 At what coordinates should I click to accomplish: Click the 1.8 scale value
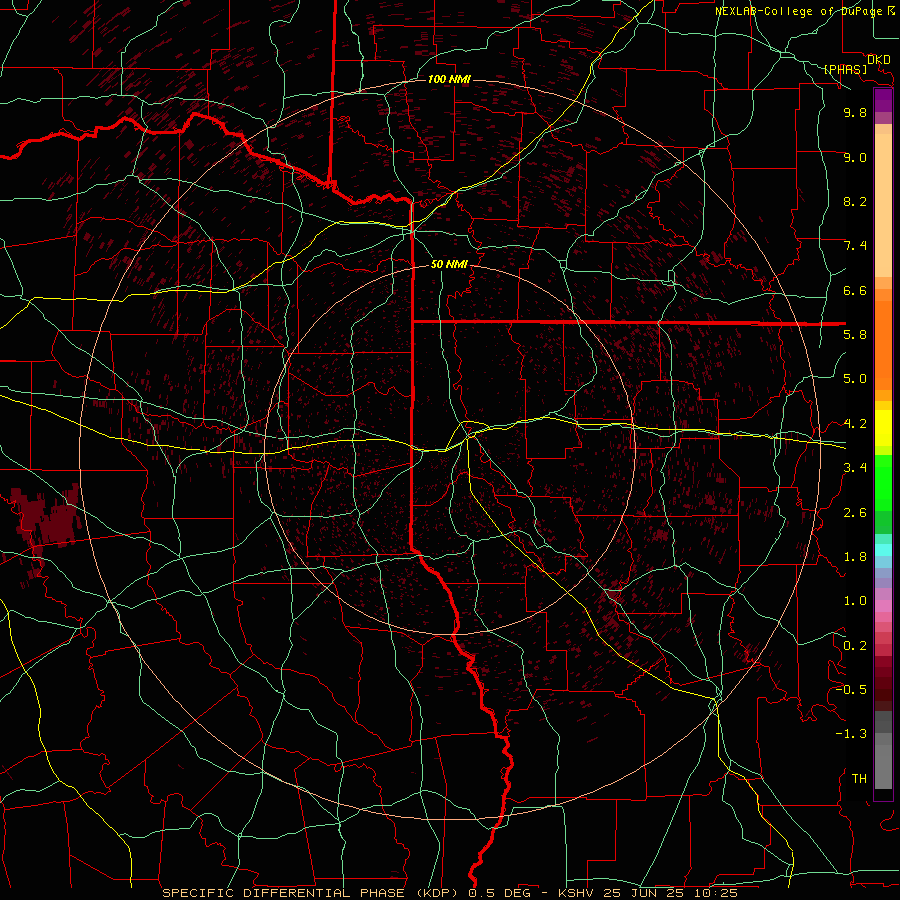click(855, 557)
